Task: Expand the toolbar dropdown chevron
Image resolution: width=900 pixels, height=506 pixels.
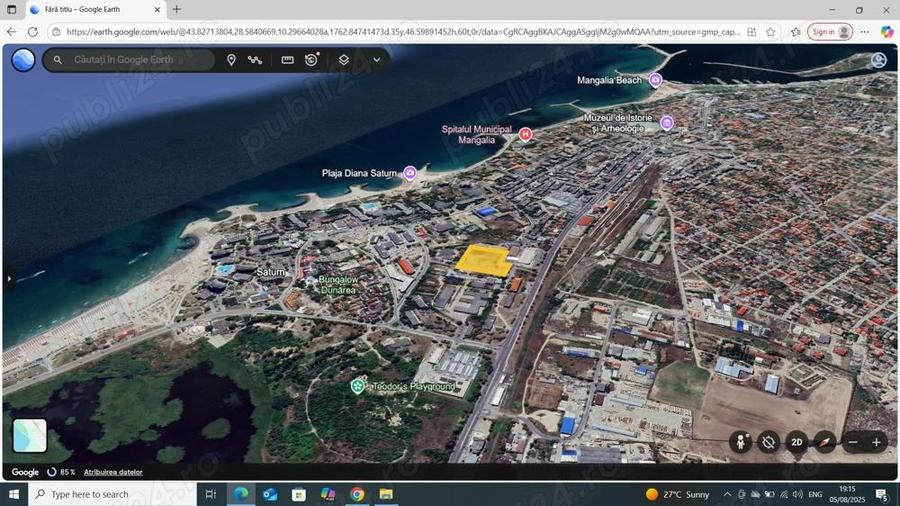Action: point(377,60)
